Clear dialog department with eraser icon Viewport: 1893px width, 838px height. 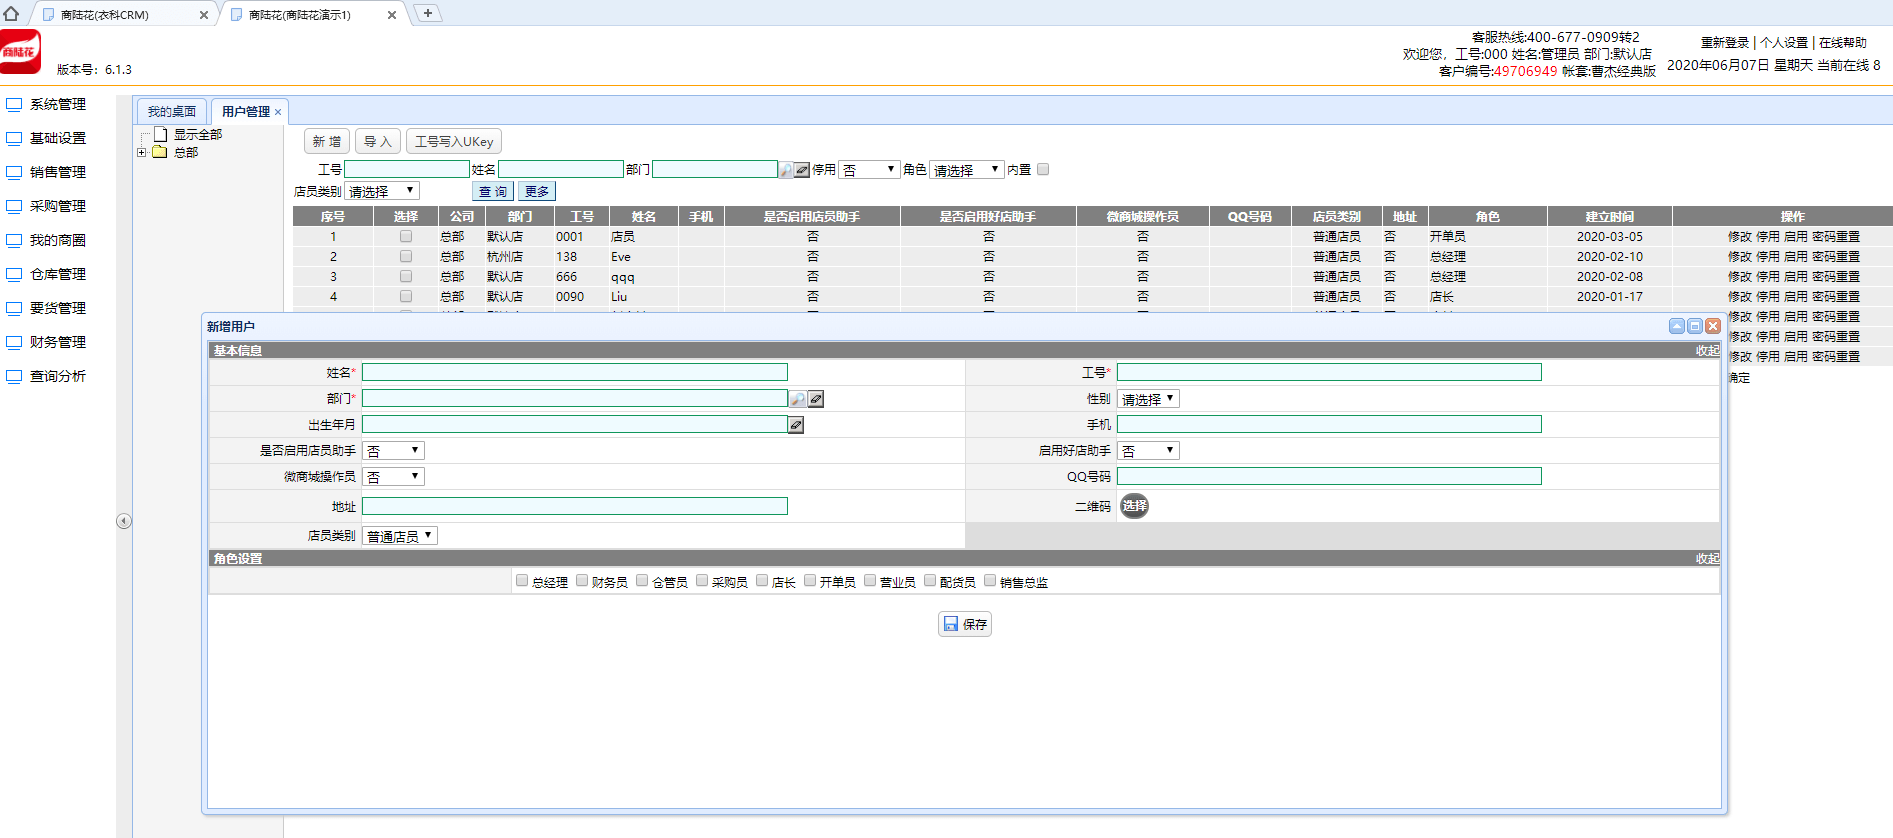tap(816, 399)
